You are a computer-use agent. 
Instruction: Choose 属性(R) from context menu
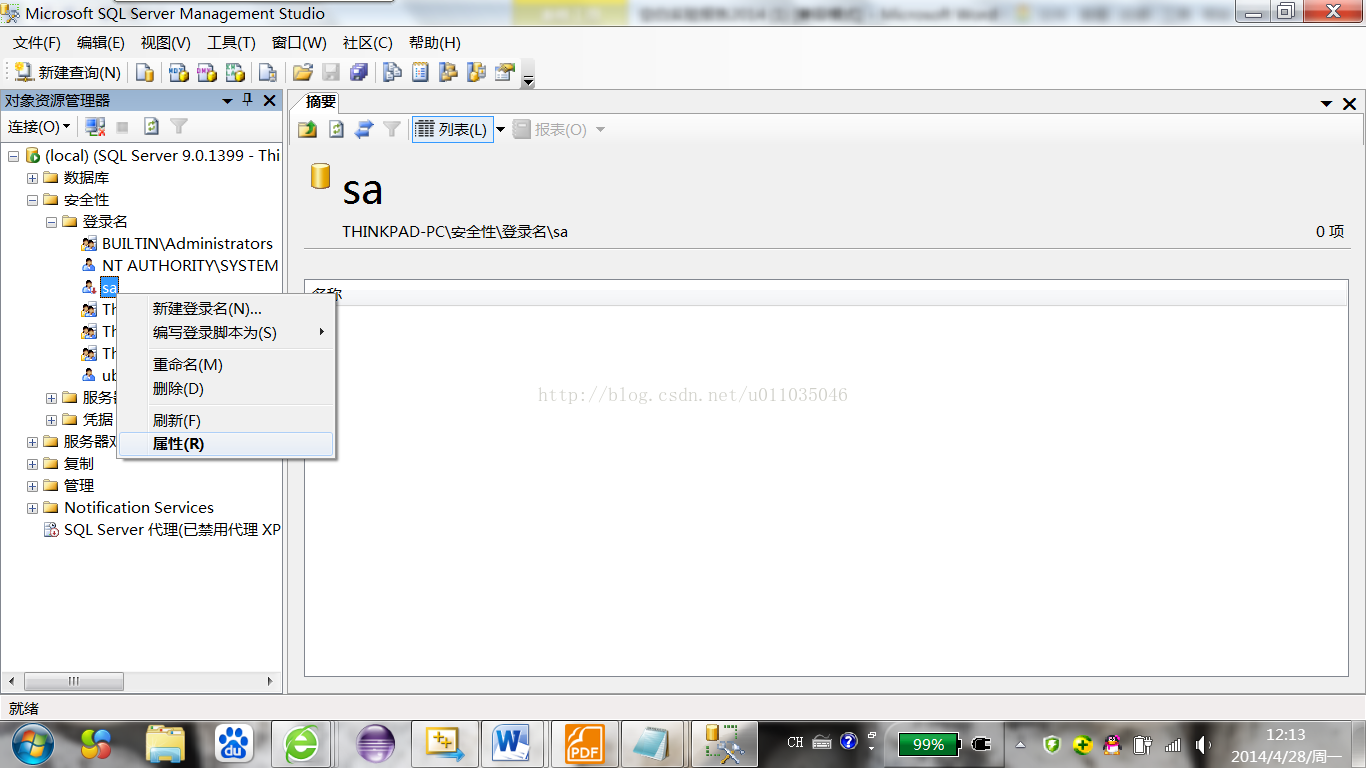pos(226,444)
